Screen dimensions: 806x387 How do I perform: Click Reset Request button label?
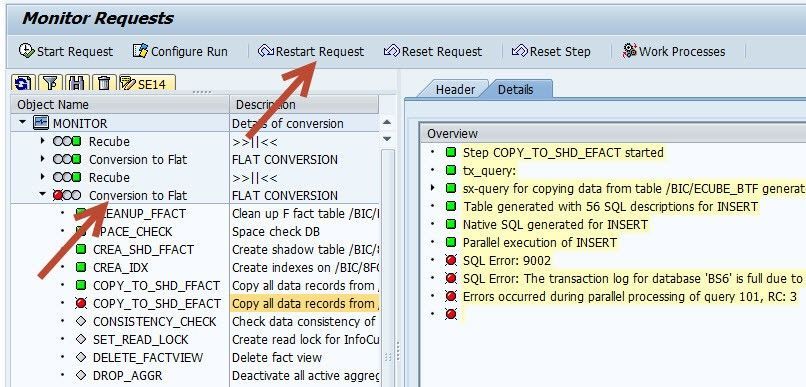442,51
